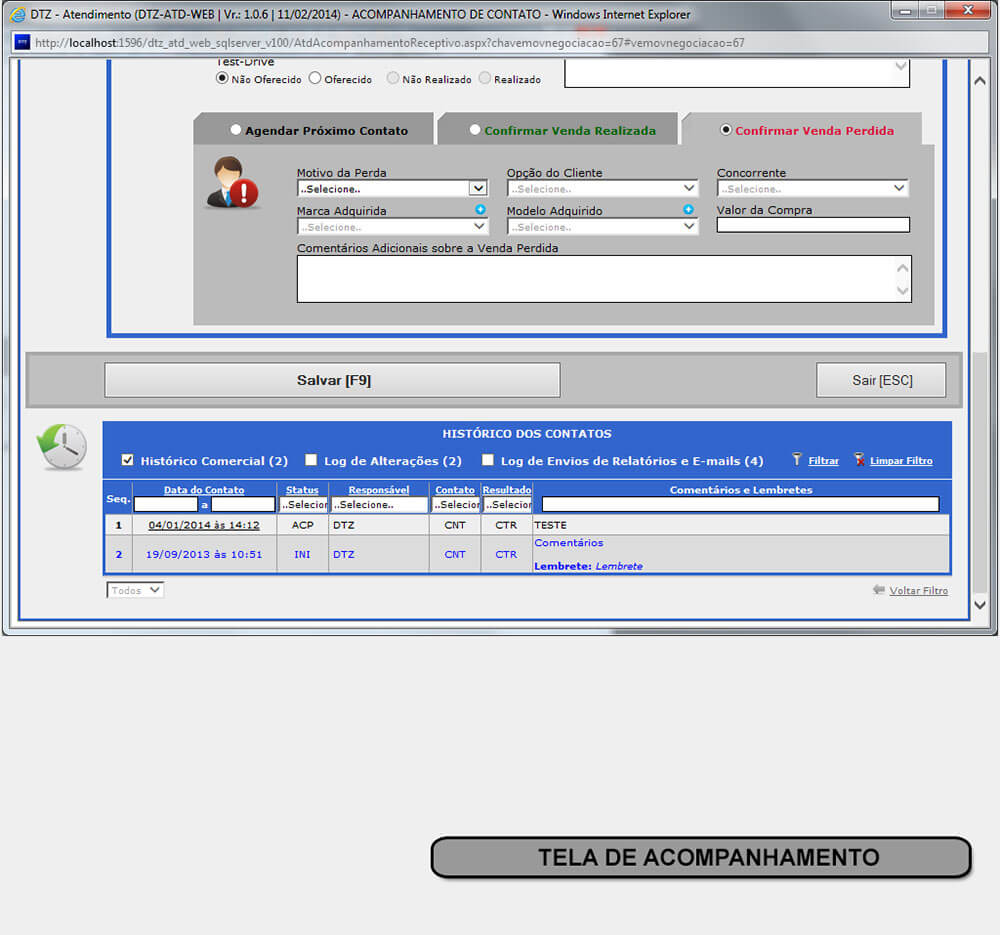Click the plus icon beside Marca Adquirida
The height and width of the screenshot is (935, 1000).
click(480, 210)
